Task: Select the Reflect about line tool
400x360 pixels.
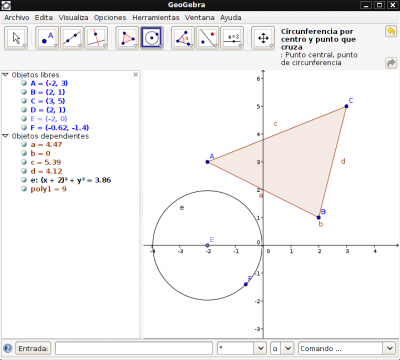Action: click(207, 38)
